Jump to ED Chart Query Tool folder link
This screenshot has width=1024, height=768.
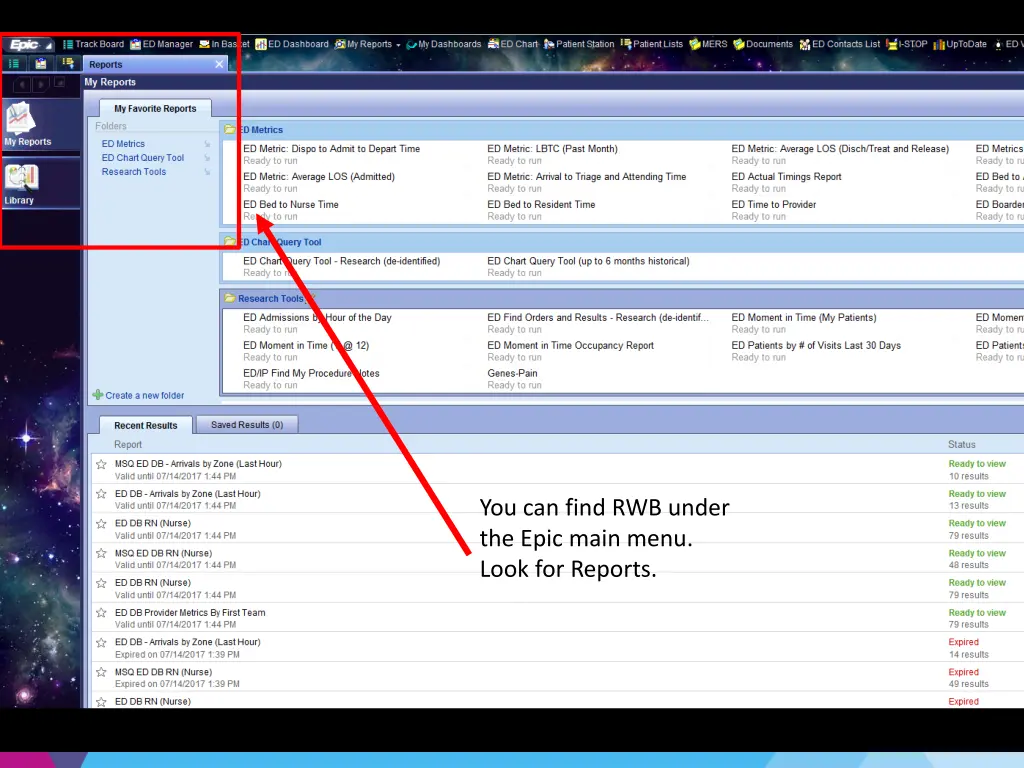(143, 157)
